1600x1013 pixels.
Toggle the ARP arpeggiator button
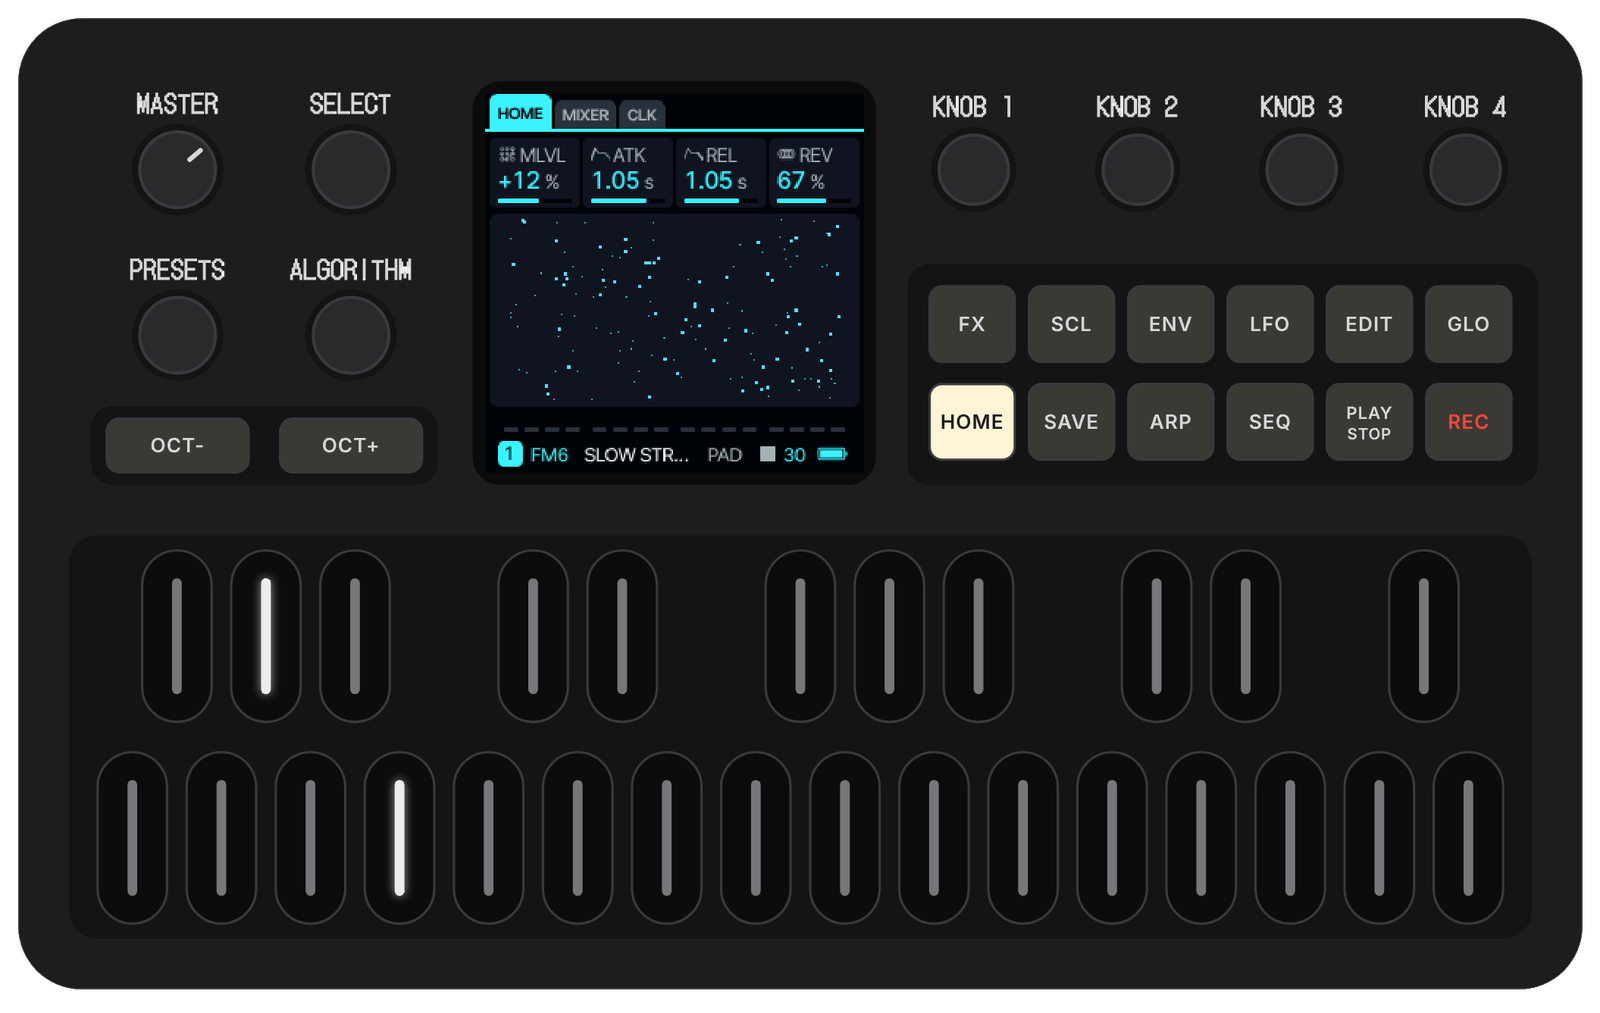1170,422
